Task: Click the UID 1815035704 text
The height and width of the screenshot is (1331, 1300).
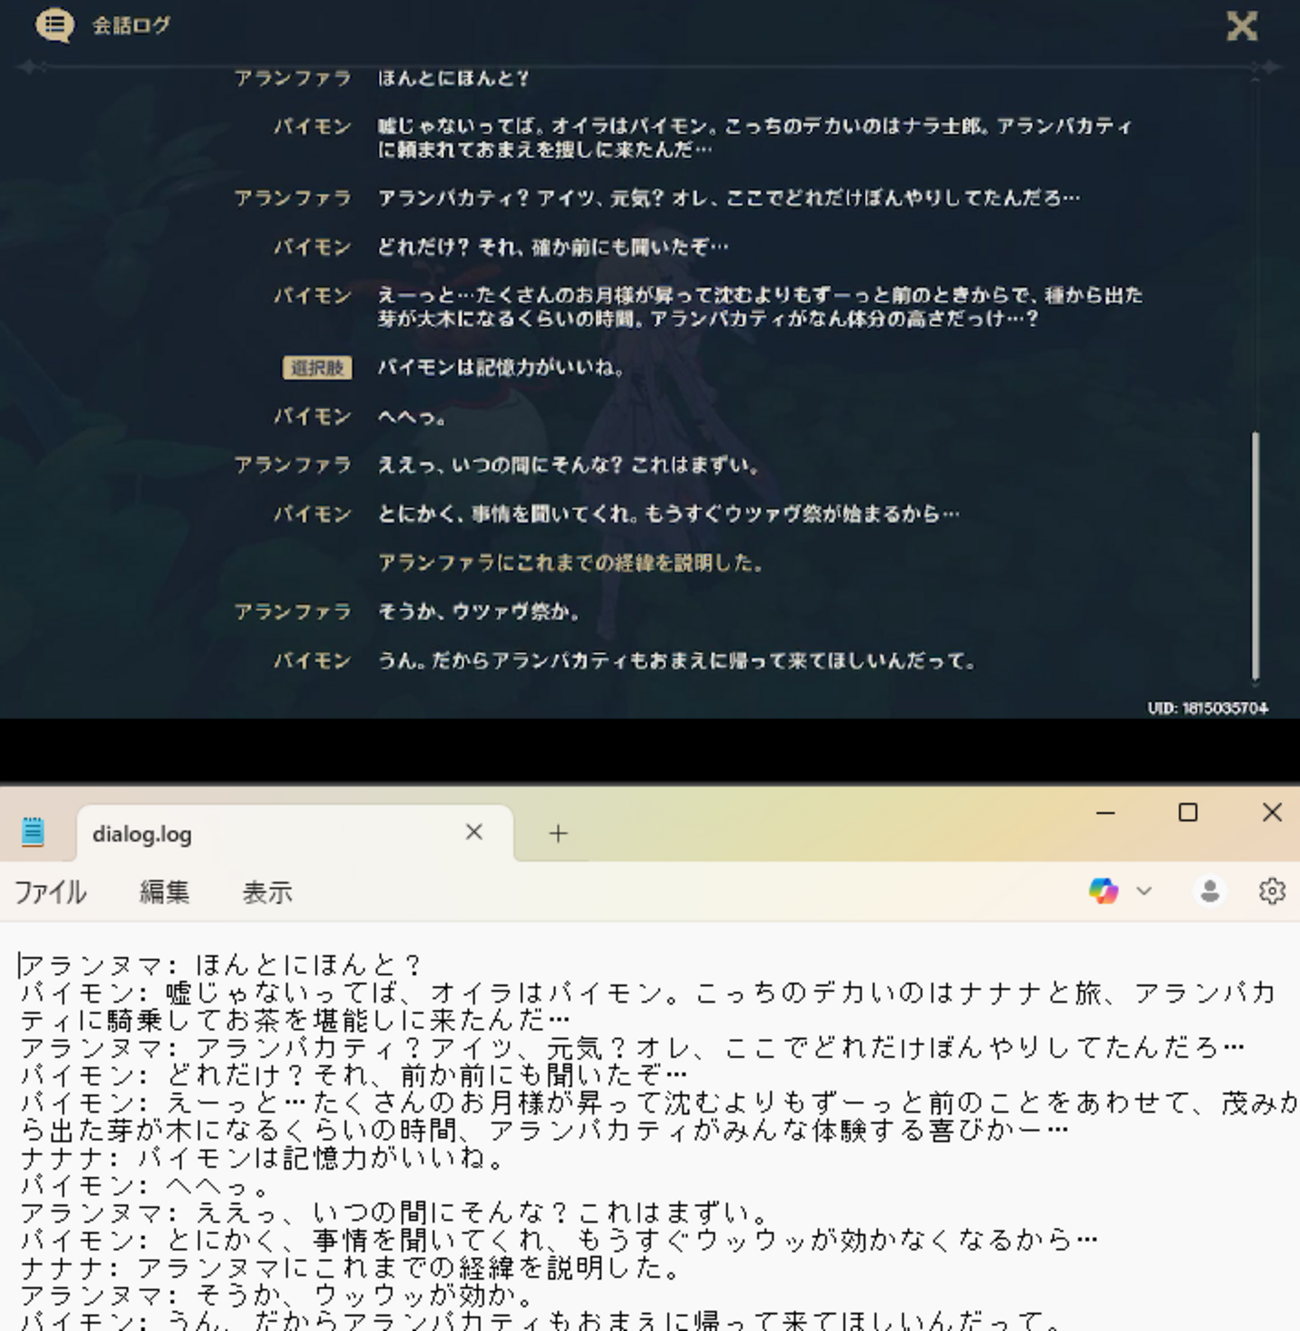Action: pyautogui.click(x=1208, y=708)
